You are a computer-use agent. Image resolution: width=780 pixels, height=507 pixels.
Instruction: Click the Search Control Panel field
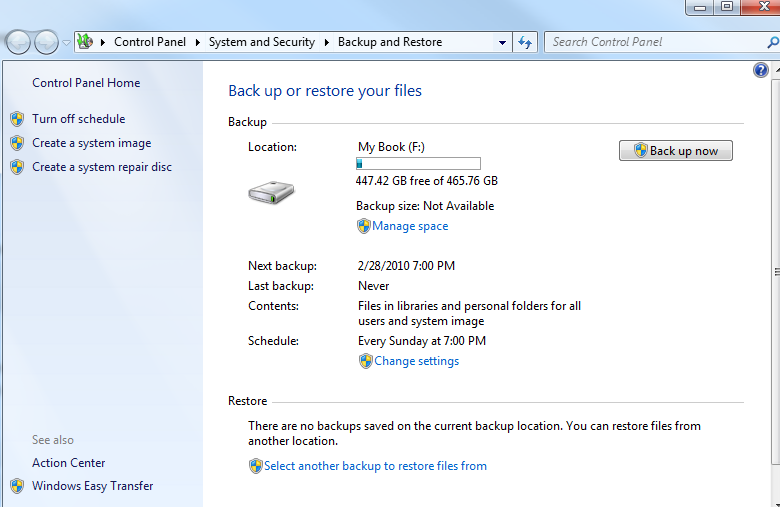tap(655, 42)
